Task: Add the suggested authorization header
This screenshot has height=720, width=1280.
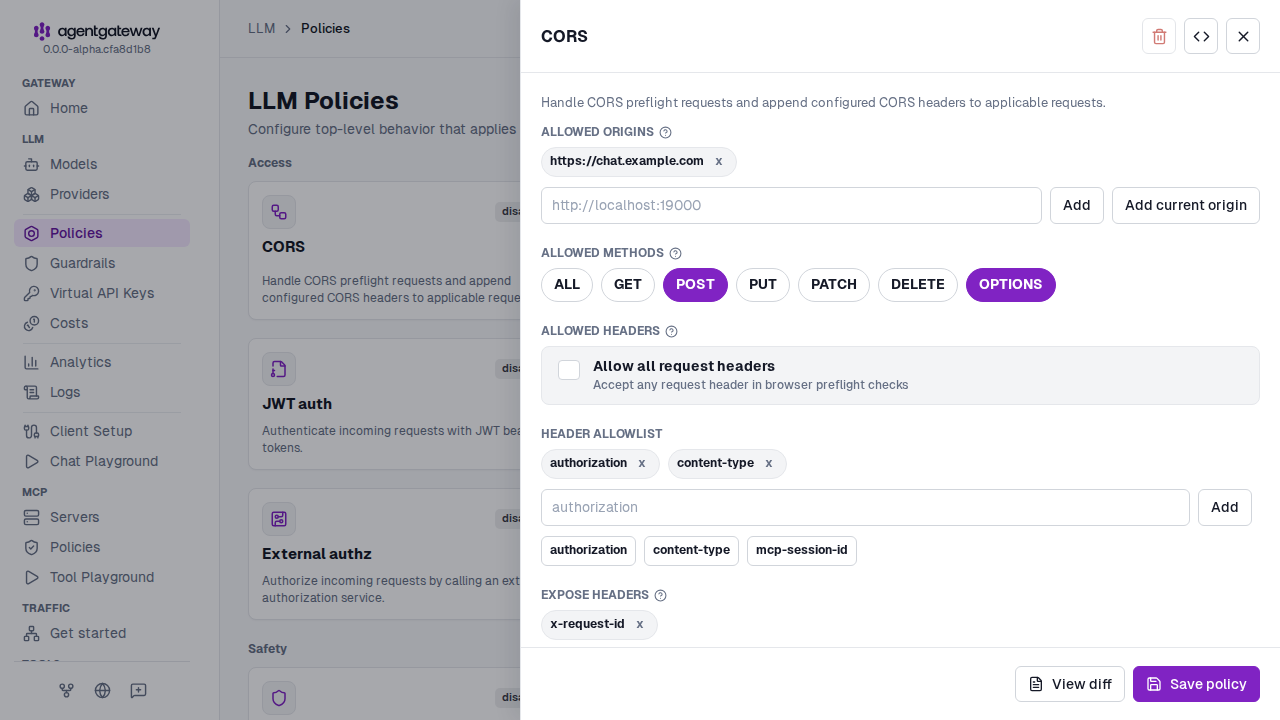Action: click(588, 550)
